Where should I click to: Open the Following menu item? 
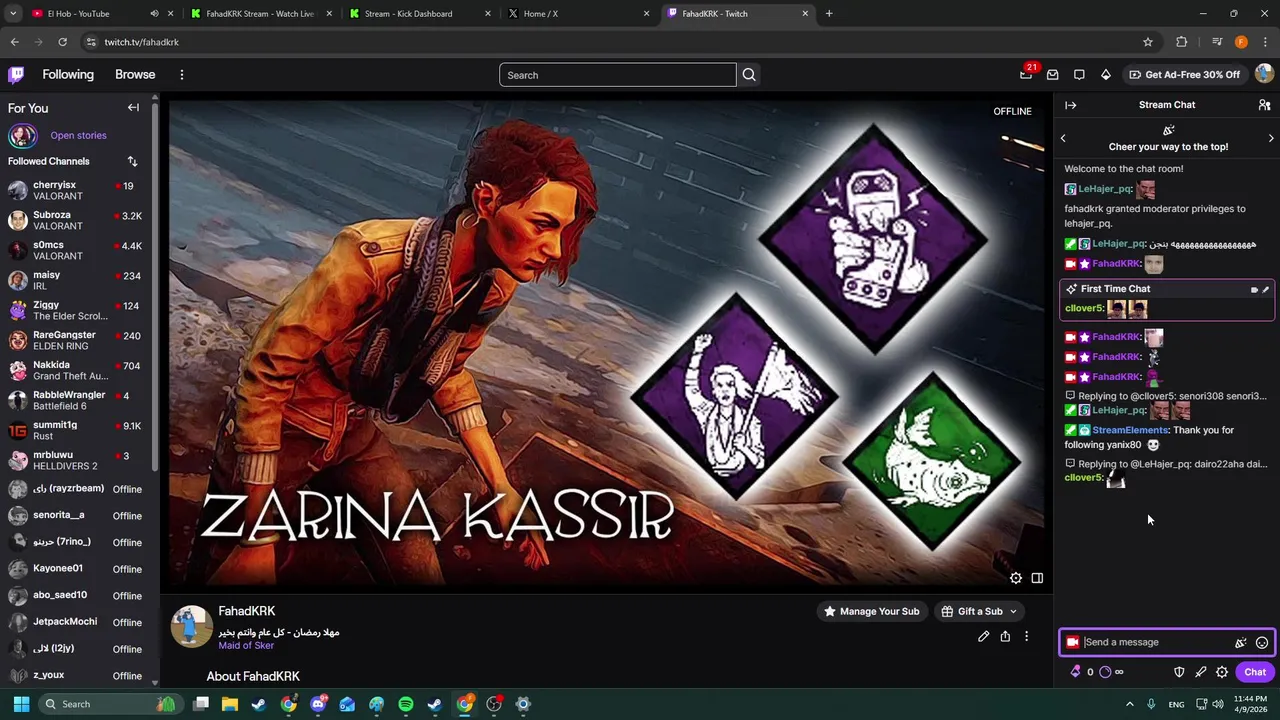tap(68, 75)
